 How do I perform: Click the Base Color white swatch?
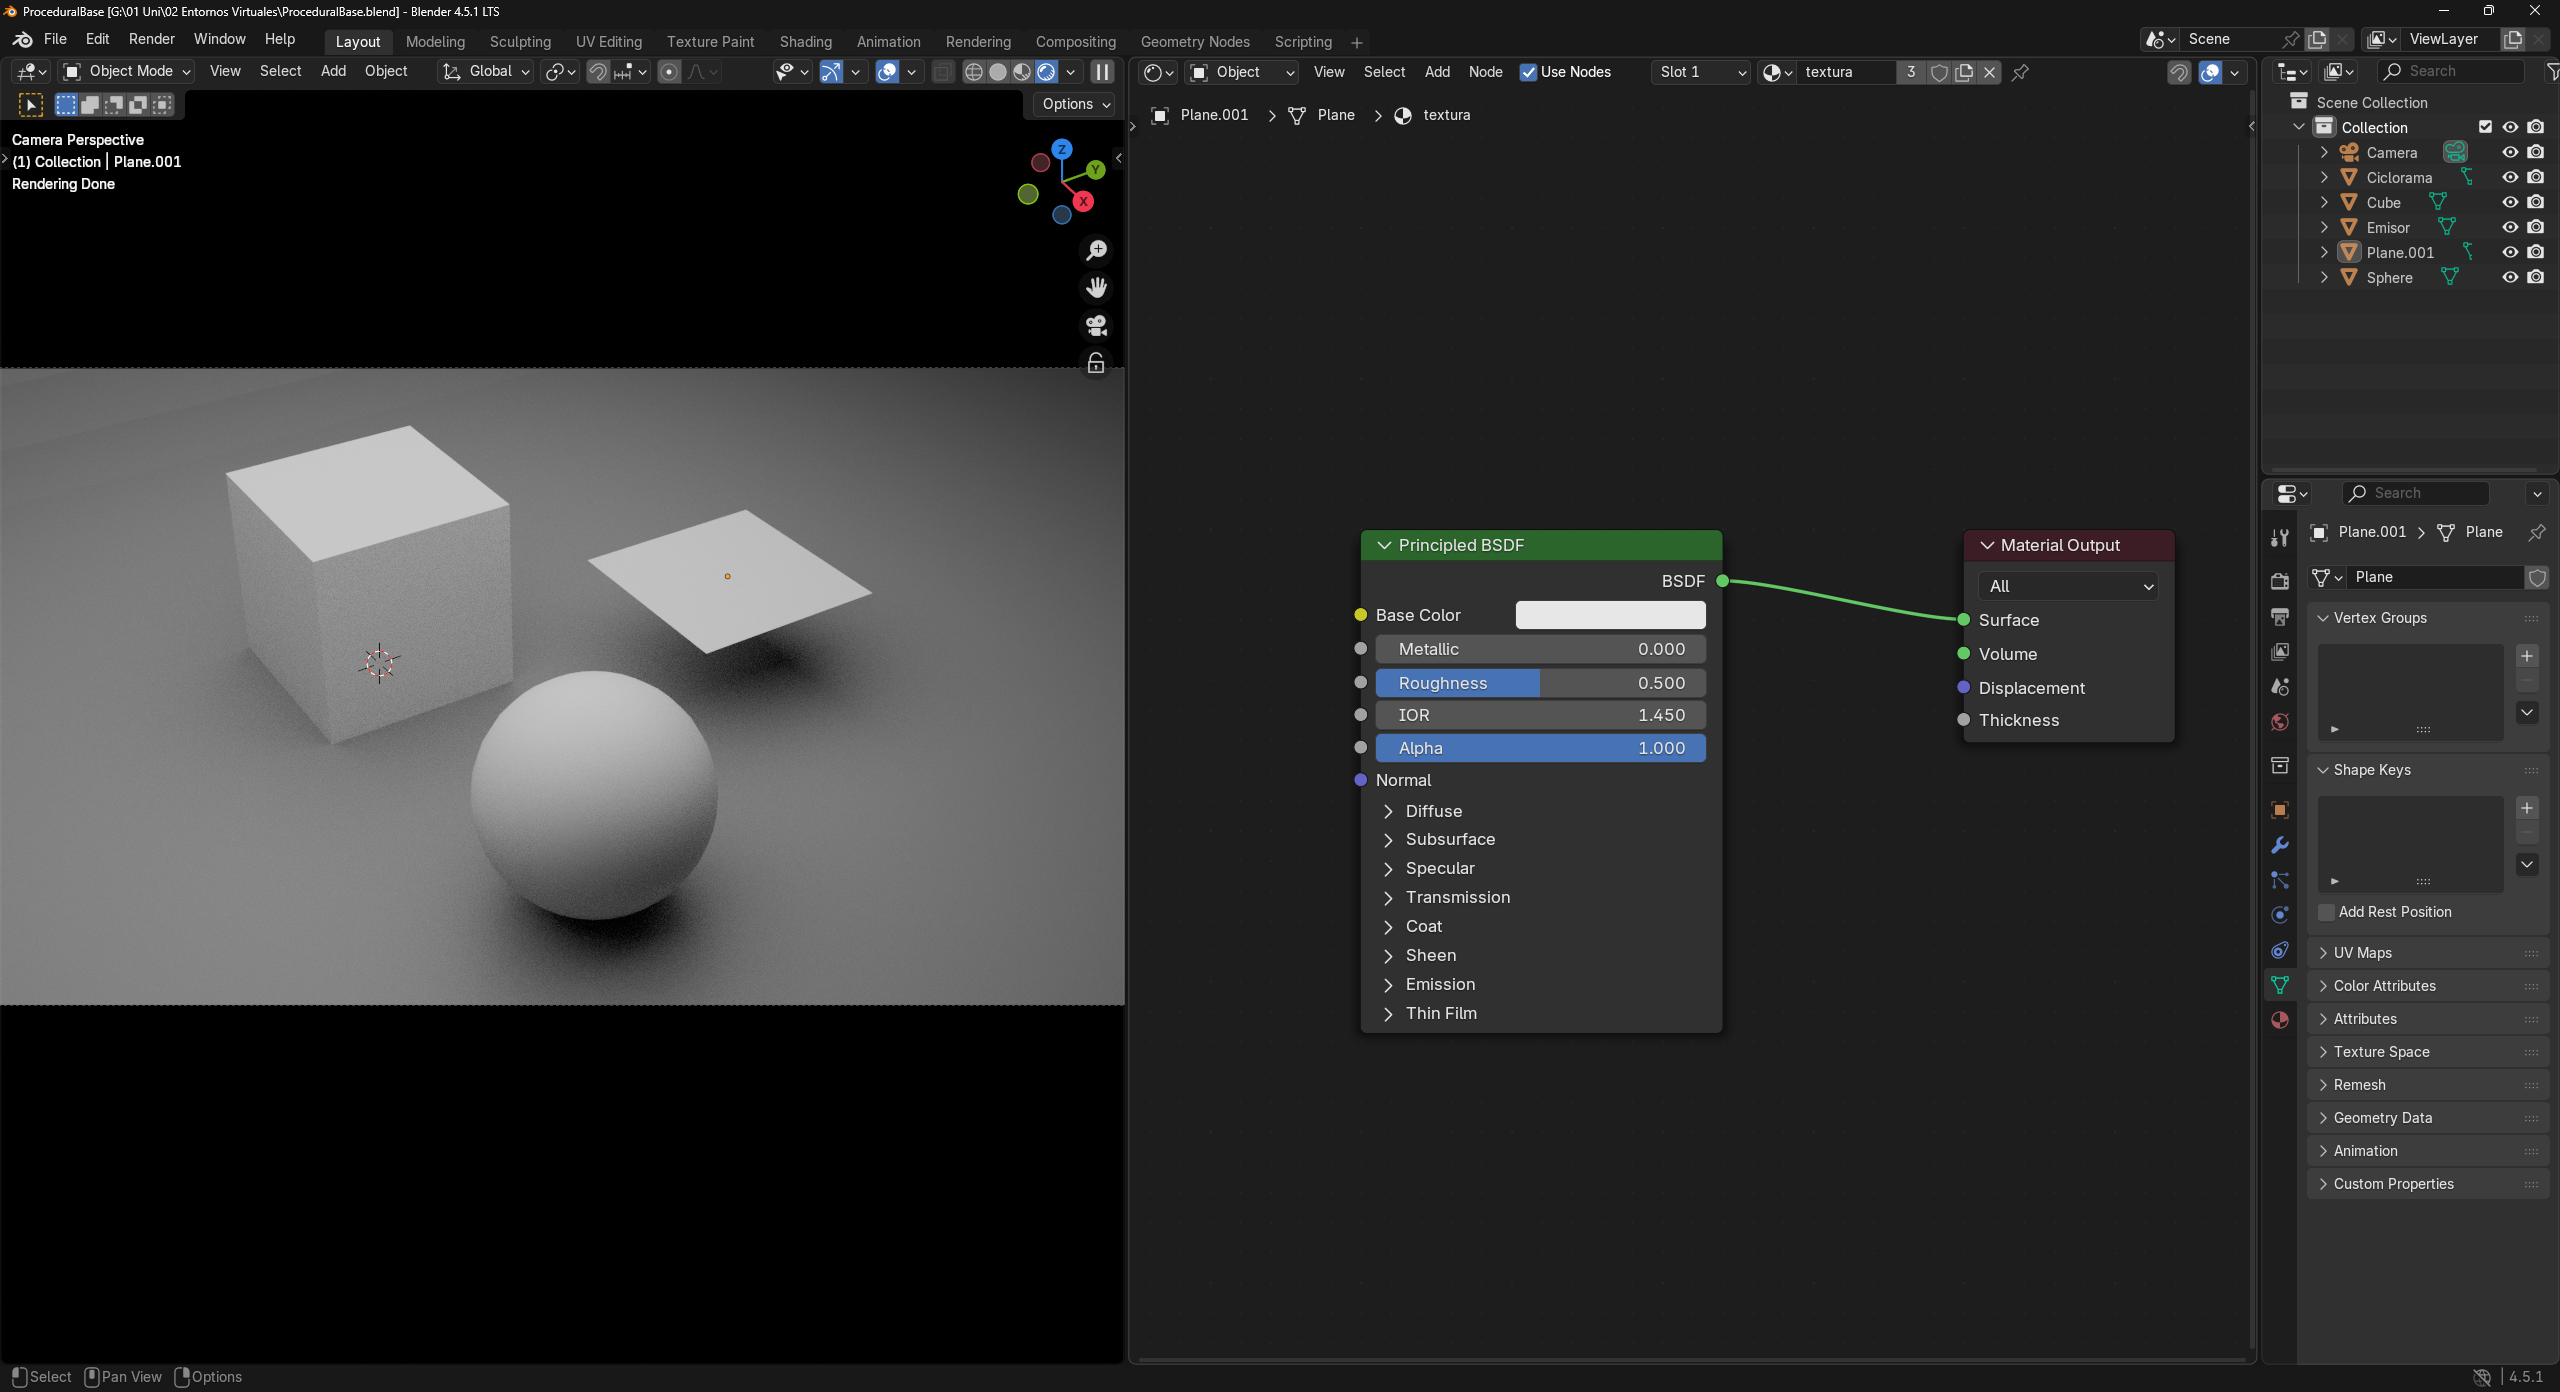click(1610, 615)
